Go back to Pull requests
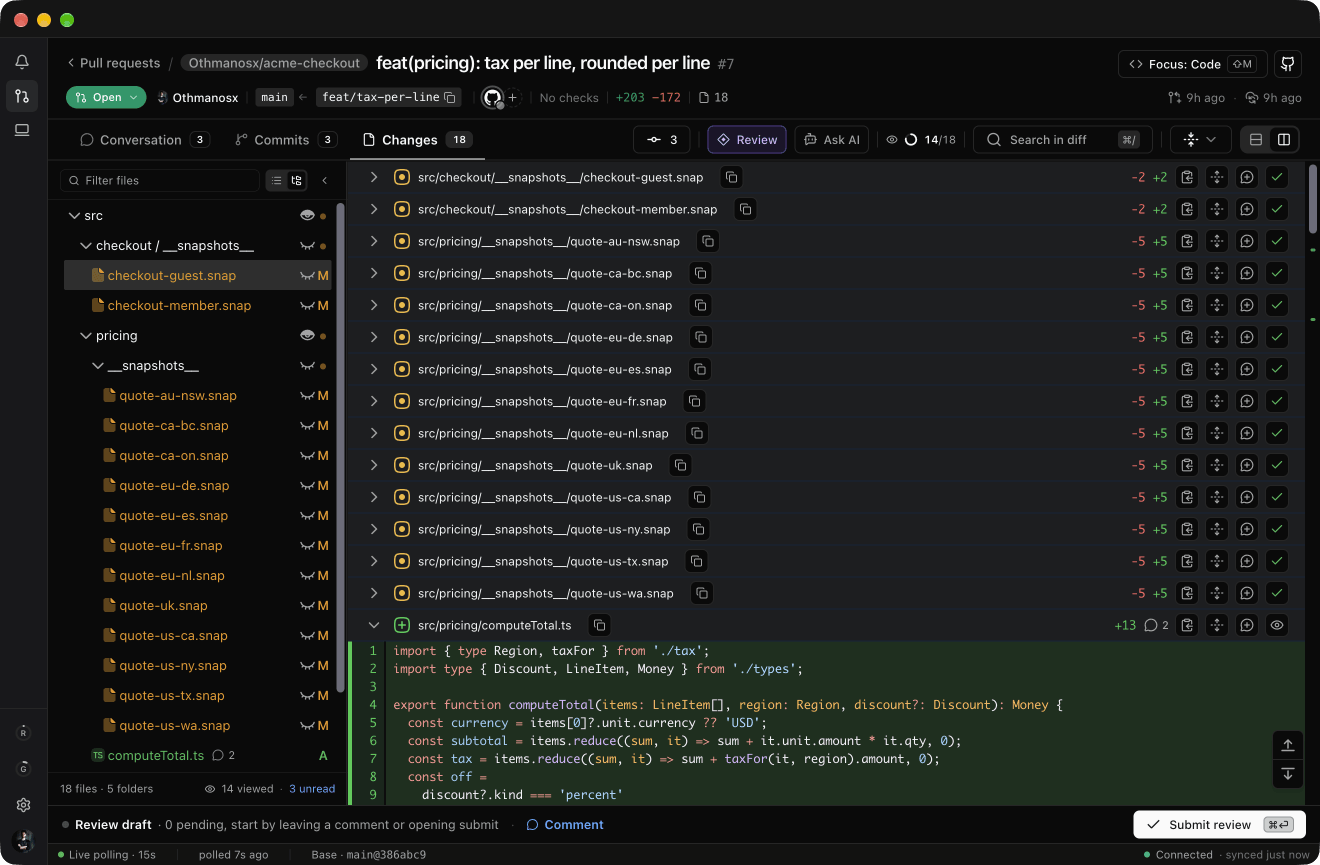The width and height of the screenshot is (1320, 865). tap(113, 63)
